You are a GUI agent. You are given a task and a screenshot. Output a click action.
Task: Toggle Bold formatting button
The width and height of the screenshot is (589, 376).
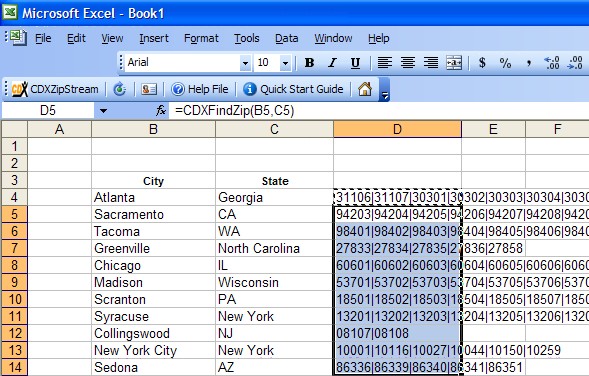(x=310, y=63)
